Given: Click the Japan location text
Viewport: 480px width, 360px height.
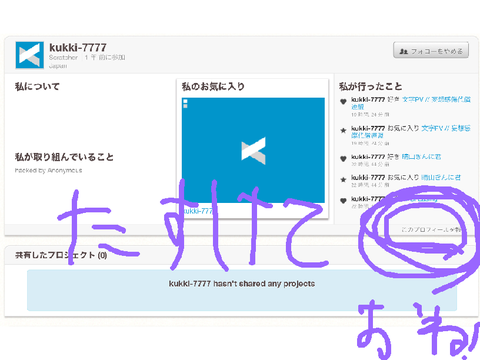Looking at the screenshot, I should click(x=58, y=66).
